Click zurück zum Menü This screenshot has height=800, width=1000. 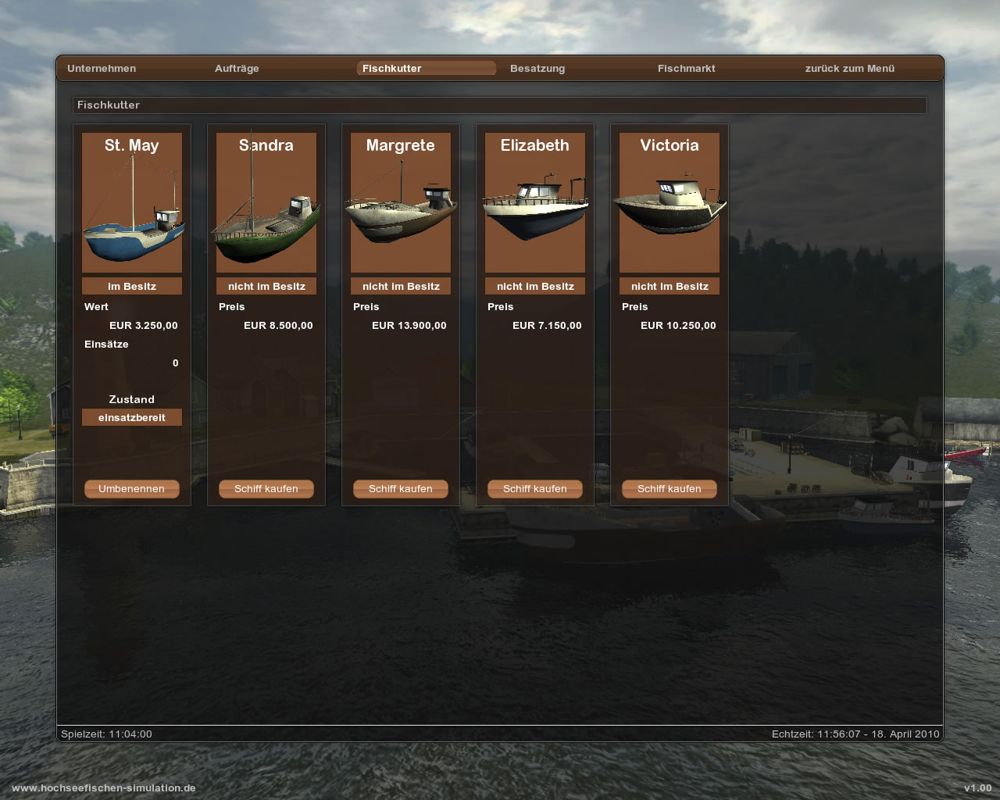point(849,68)
